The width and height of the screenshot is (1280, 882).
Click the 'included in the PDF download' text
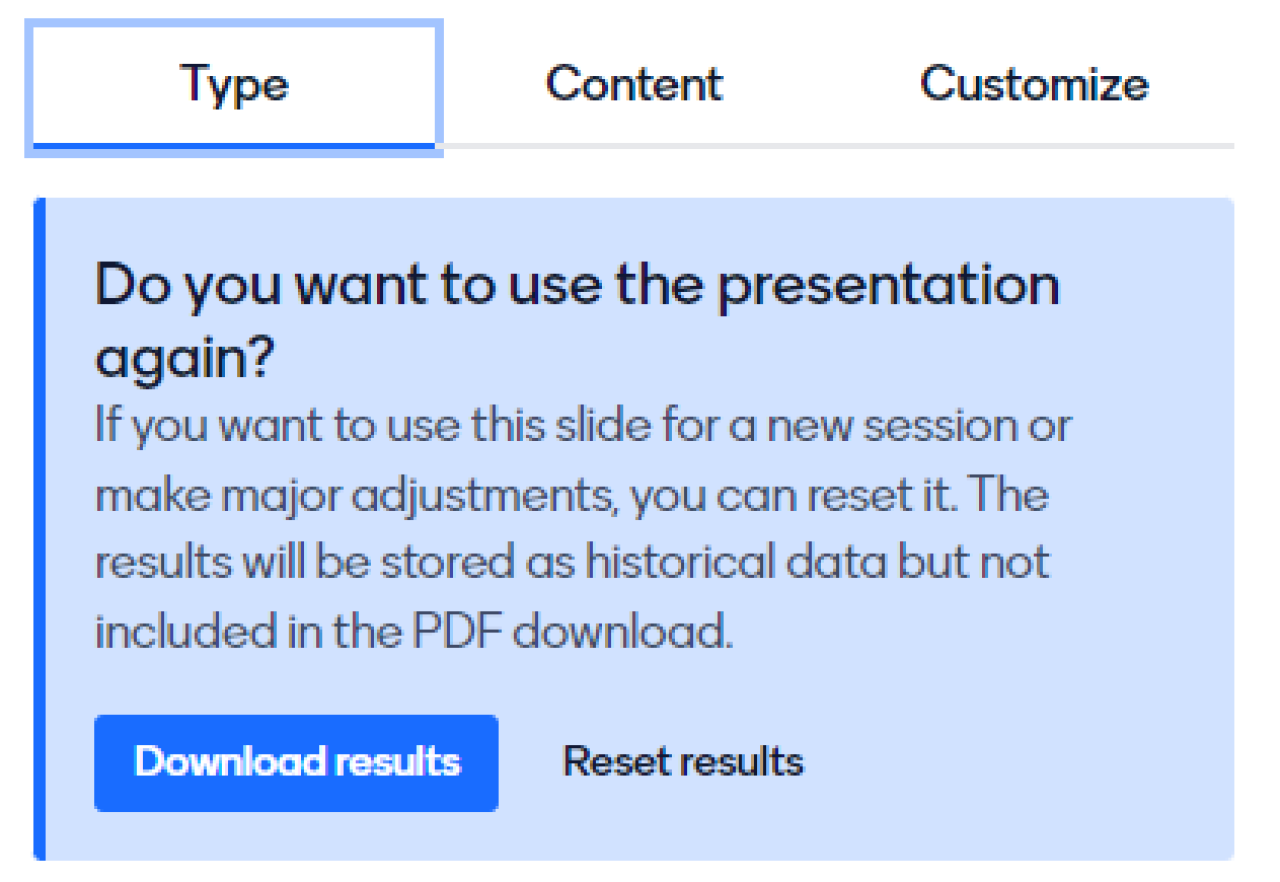point(413,631)
